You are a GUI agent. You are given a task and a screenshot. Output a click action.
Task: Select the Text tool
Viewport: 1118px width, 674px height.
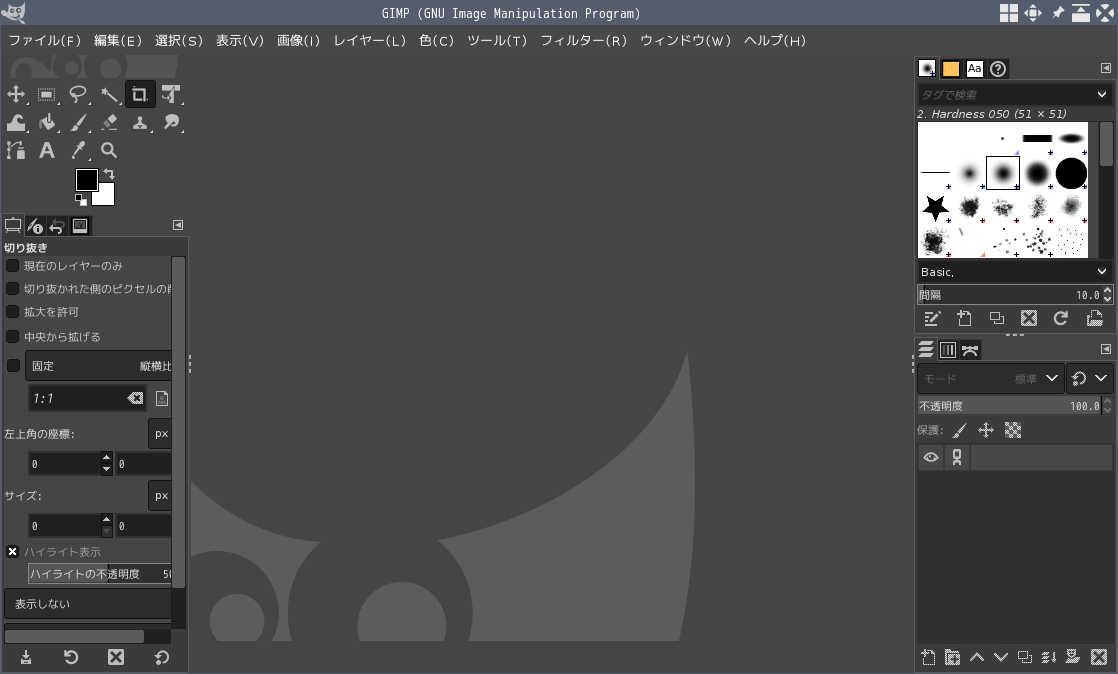[x=47, y=150]
